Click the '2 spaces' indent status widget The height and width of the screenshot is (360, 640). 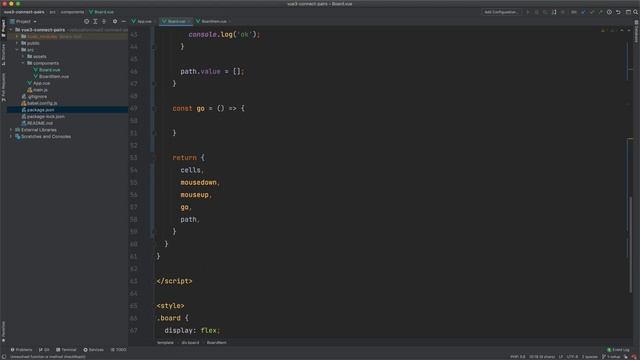point(590,357)
